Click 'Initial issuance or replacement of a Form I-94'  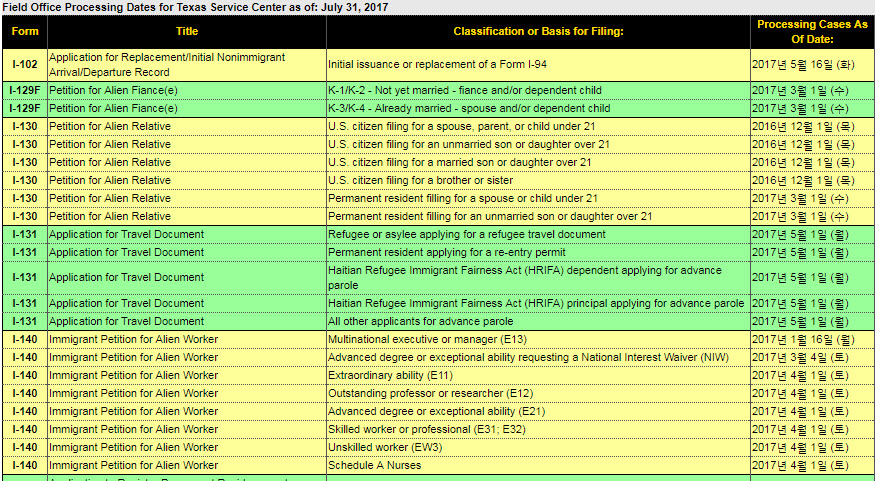(x=437, y=65)
